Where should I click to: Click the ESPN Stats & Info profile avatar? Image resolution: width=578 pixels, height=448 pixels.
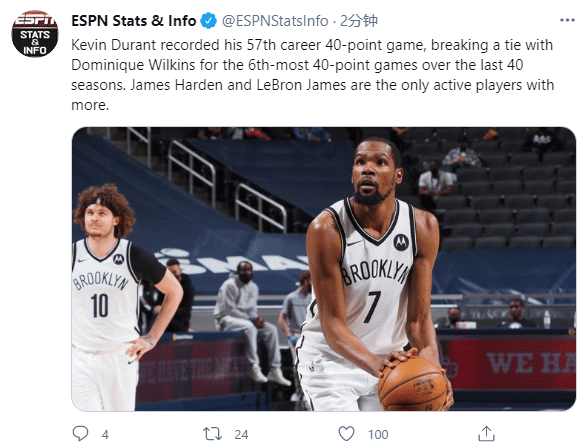35,34
